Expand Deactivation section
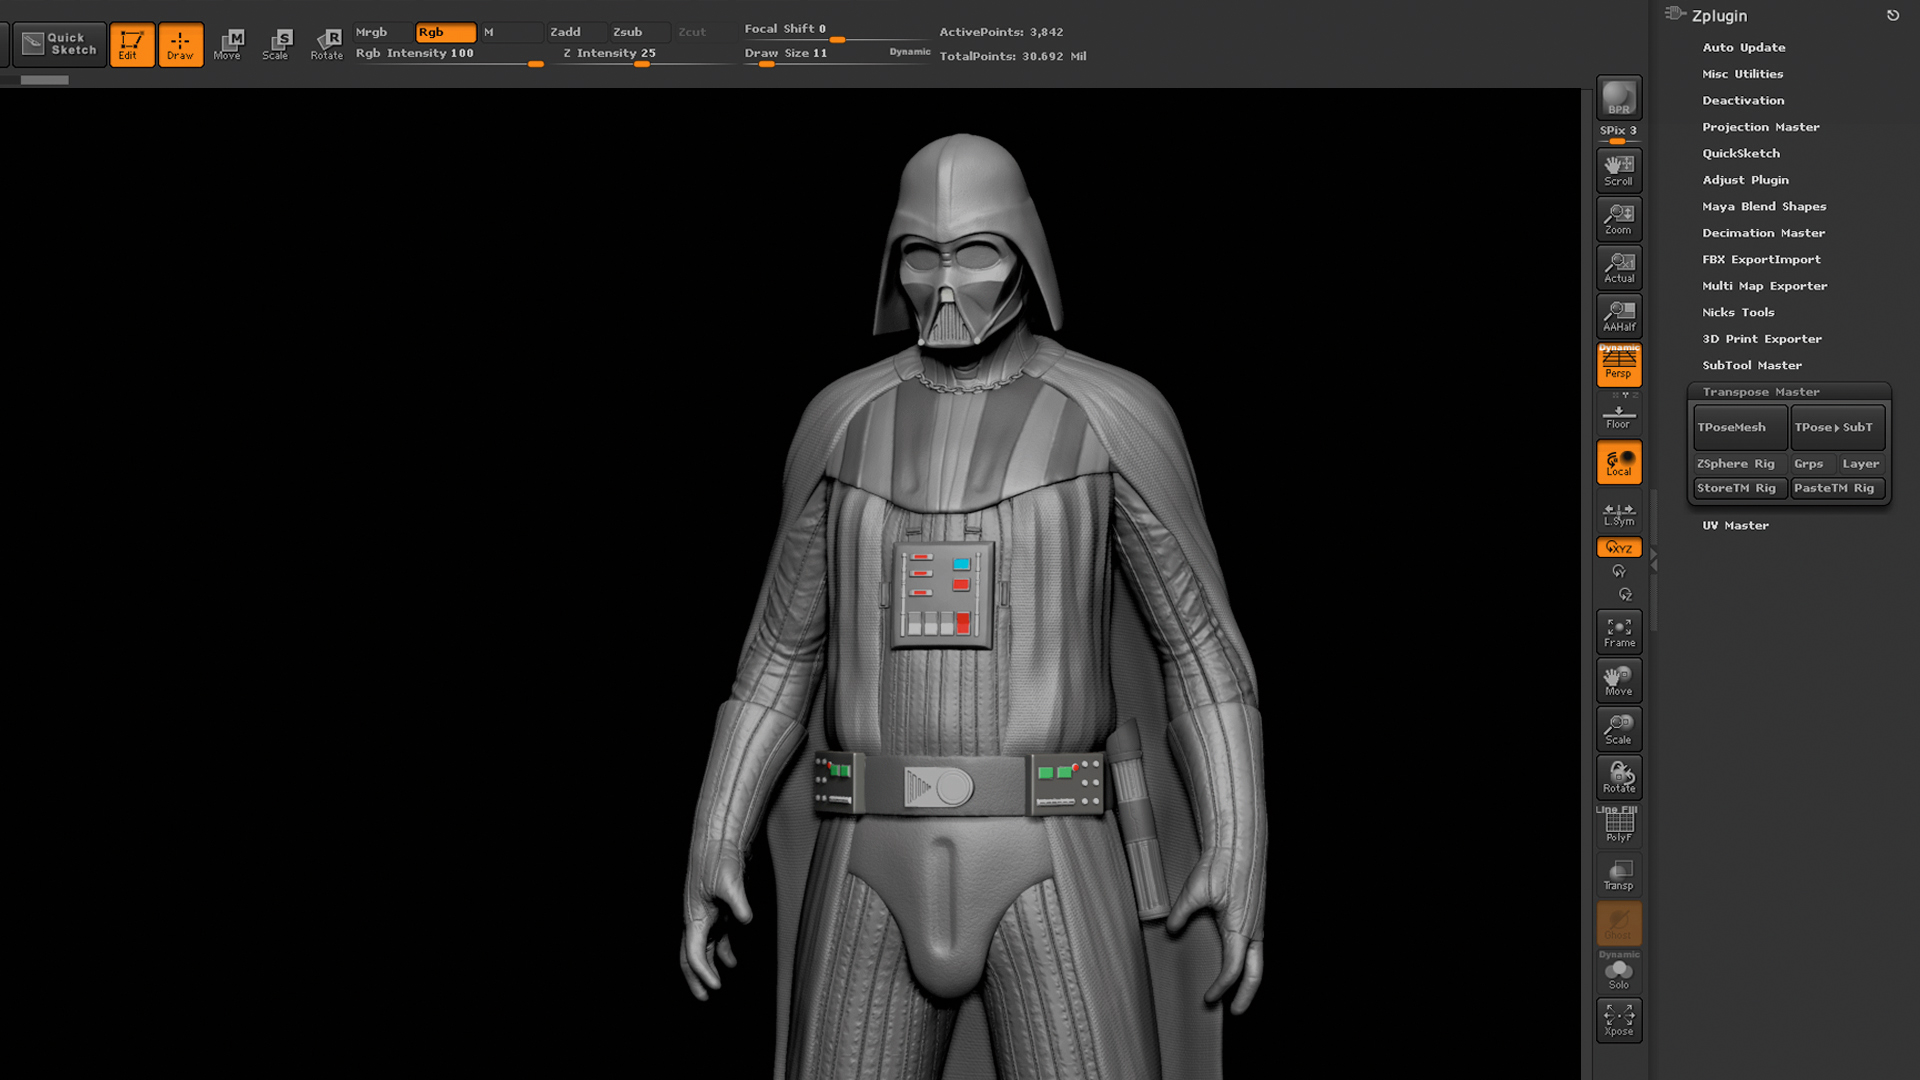The width and height of the screenshot is (1920, 1080). pyautogui.click(x=1743, y=100)
